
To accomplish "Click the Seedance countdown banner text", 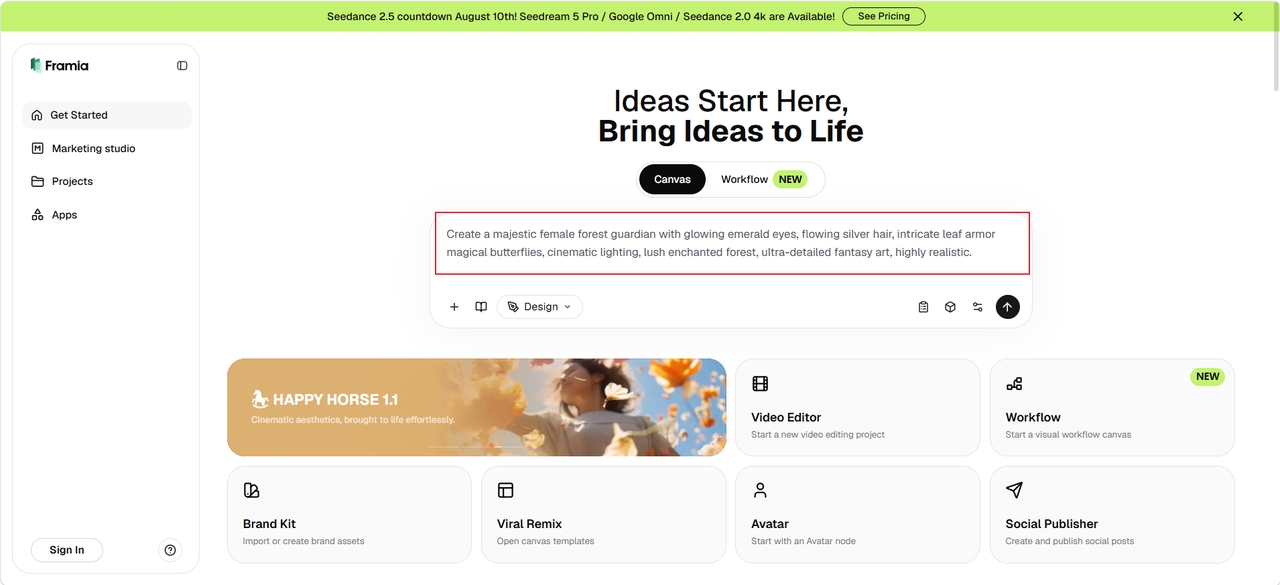I will 581,16.
